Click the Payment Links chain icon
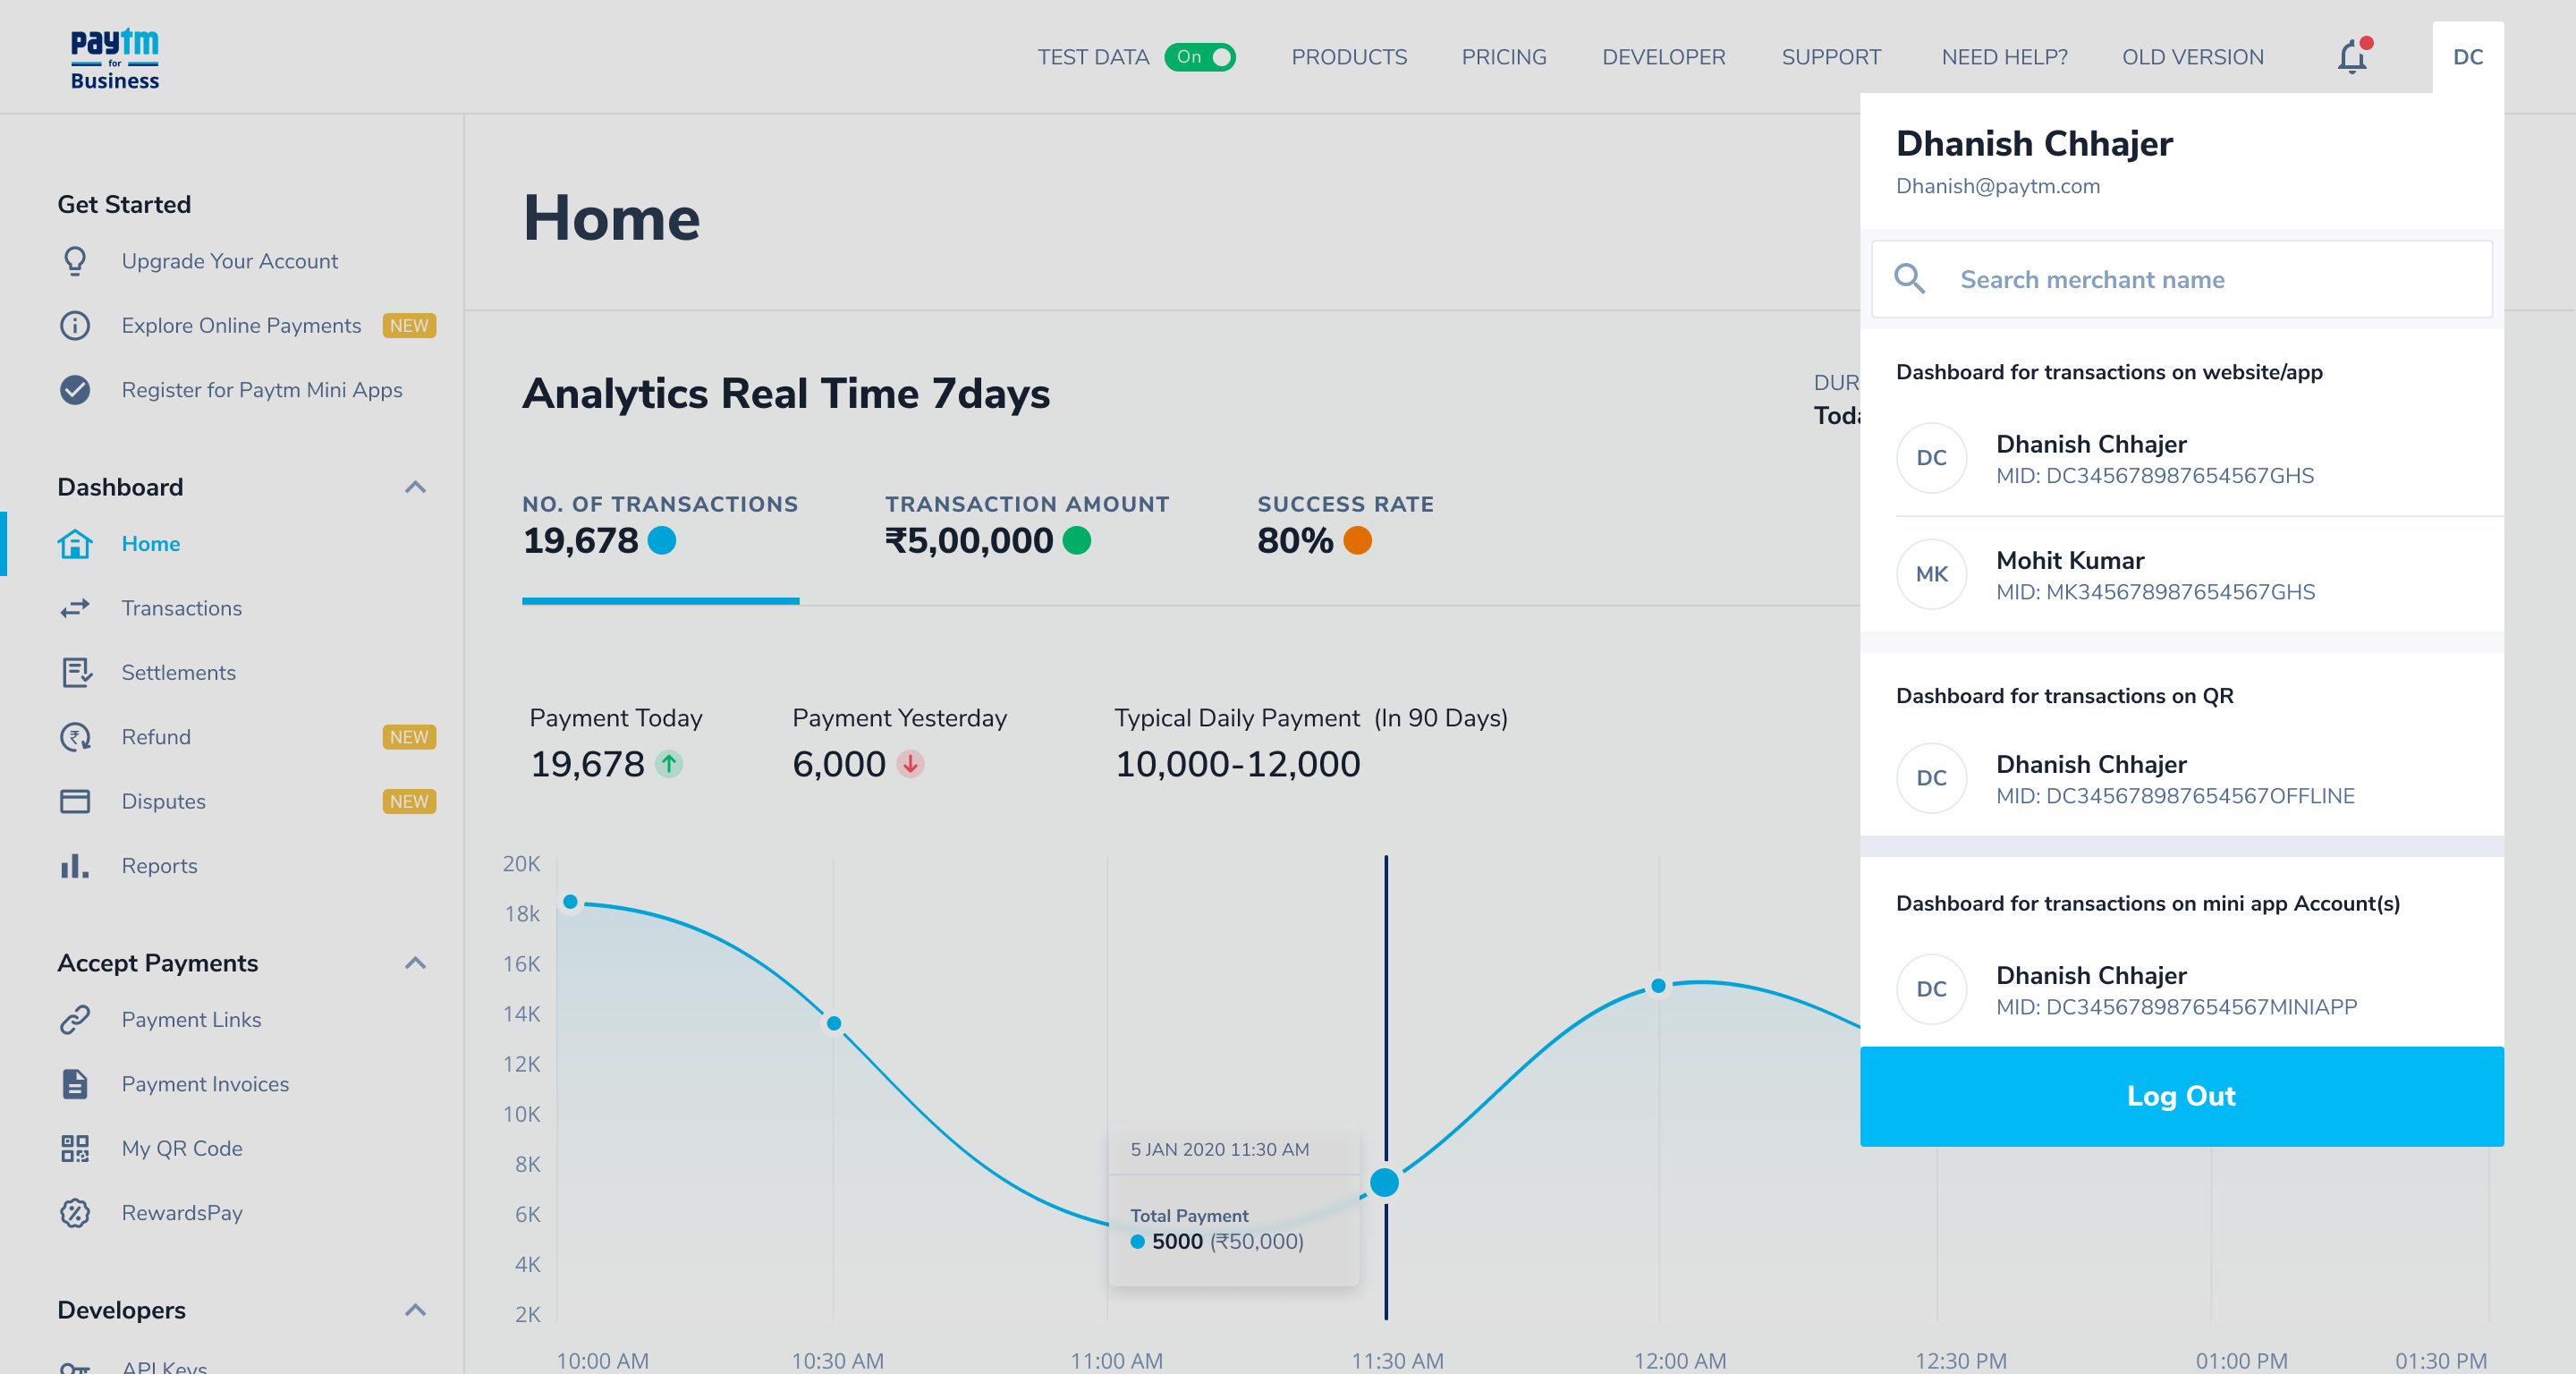This screenshot has width=2576, height=1374. (75, 1020)
